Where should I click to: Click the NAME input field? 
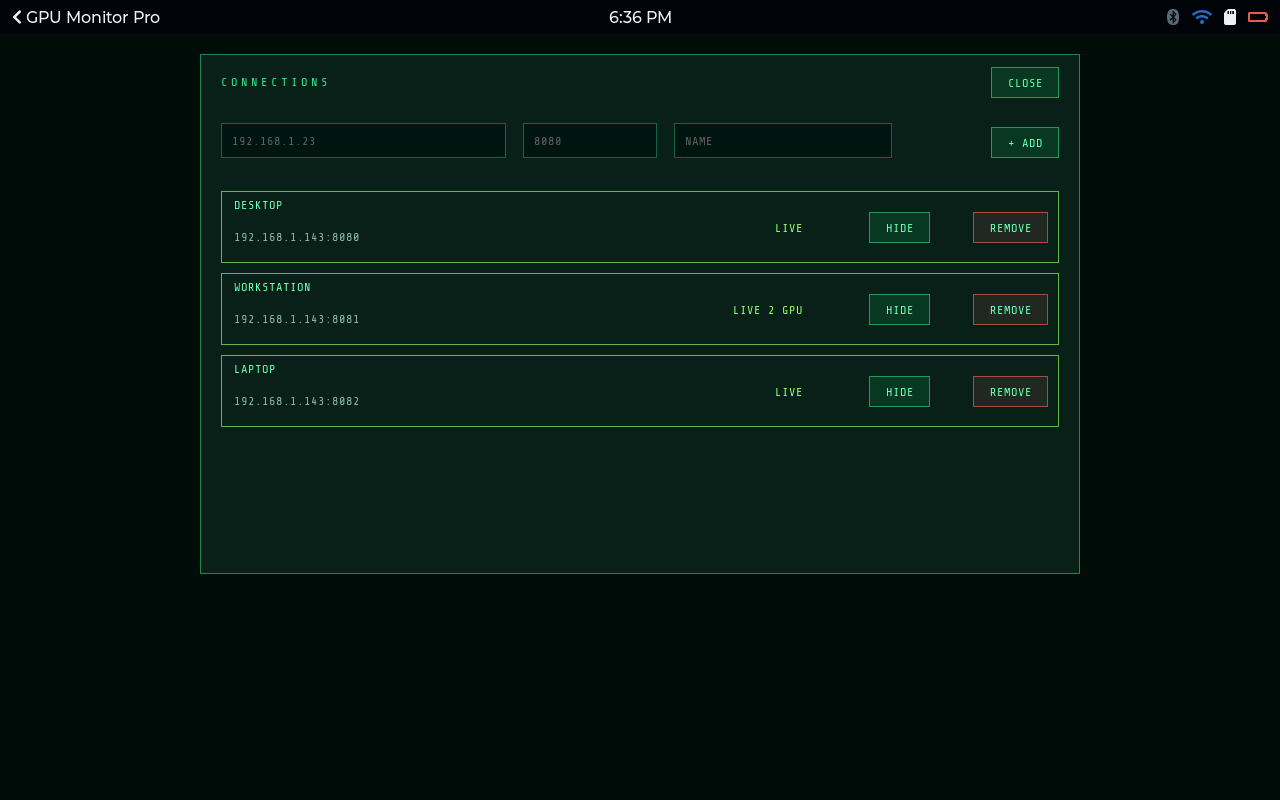(x=783, y=141)
